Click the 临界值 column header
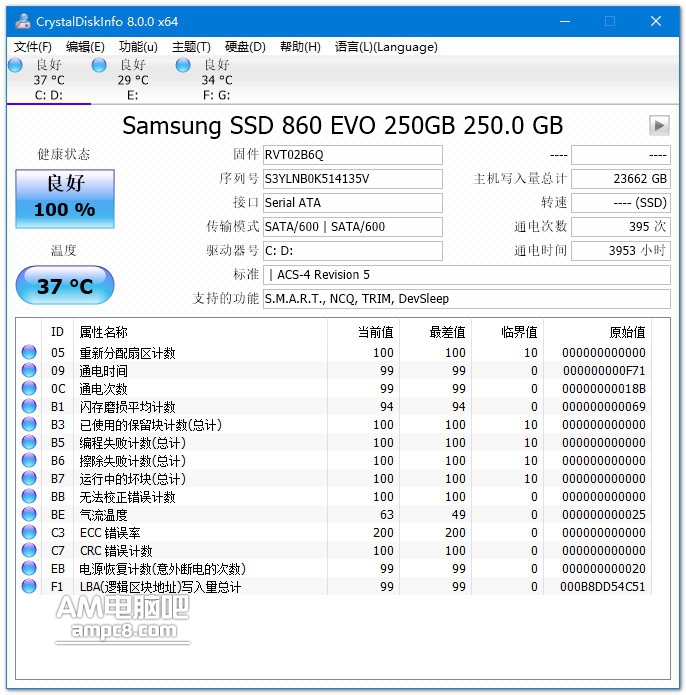The width and height of the screenshot is (686, 695). tap(507, 332)
